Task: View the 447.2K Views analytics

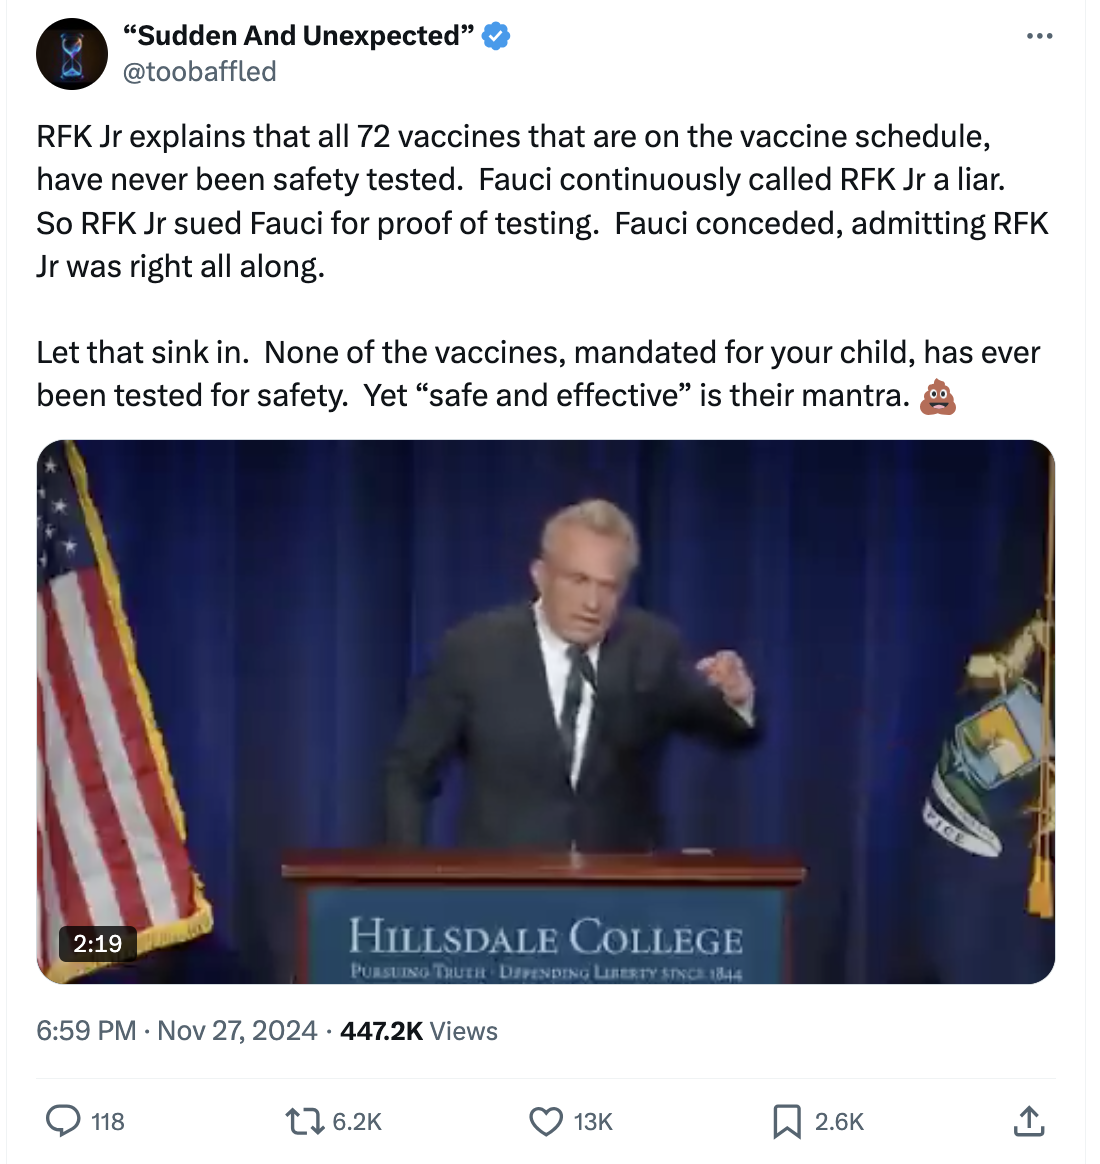Action: point(419,1031)
